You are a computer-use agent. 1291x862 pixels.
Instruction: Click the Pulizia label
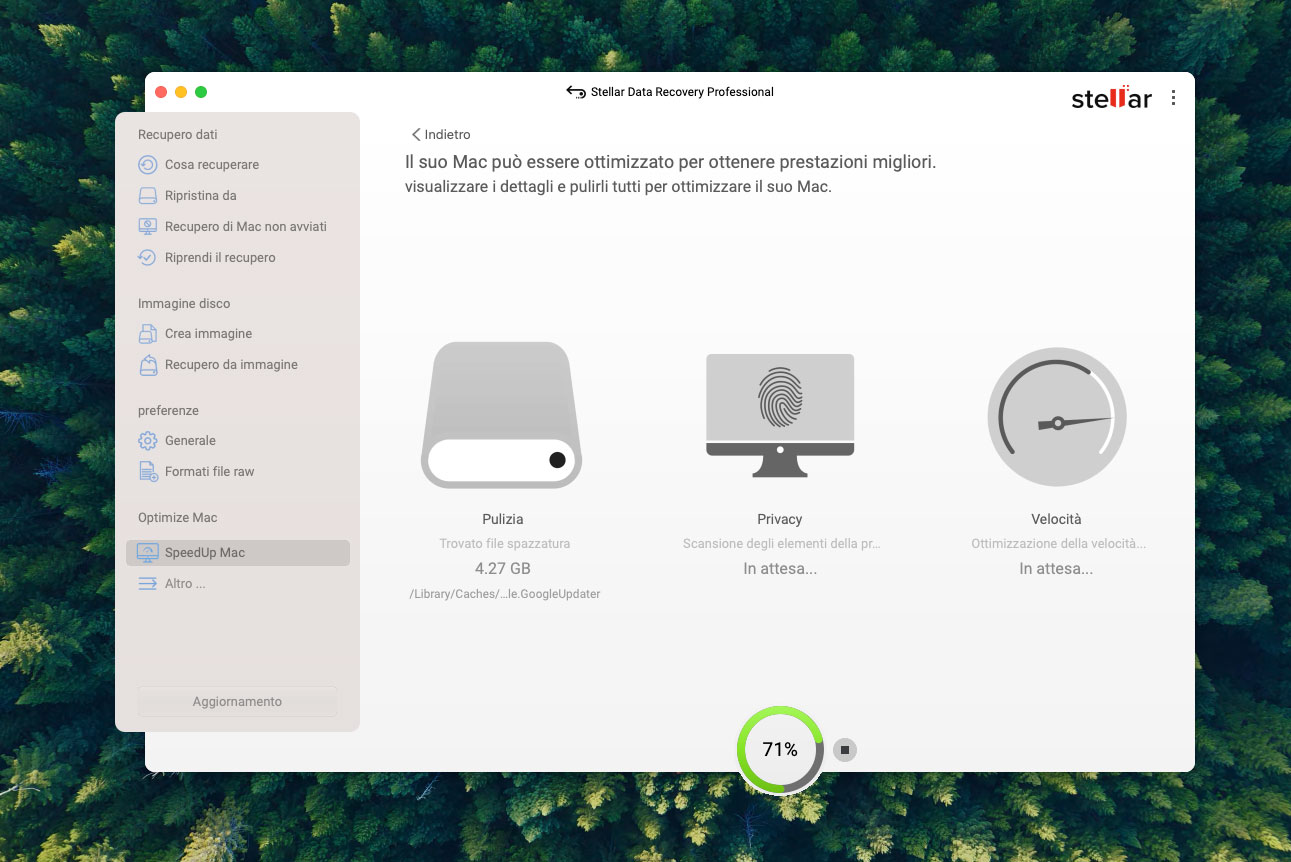pos(502,520)
